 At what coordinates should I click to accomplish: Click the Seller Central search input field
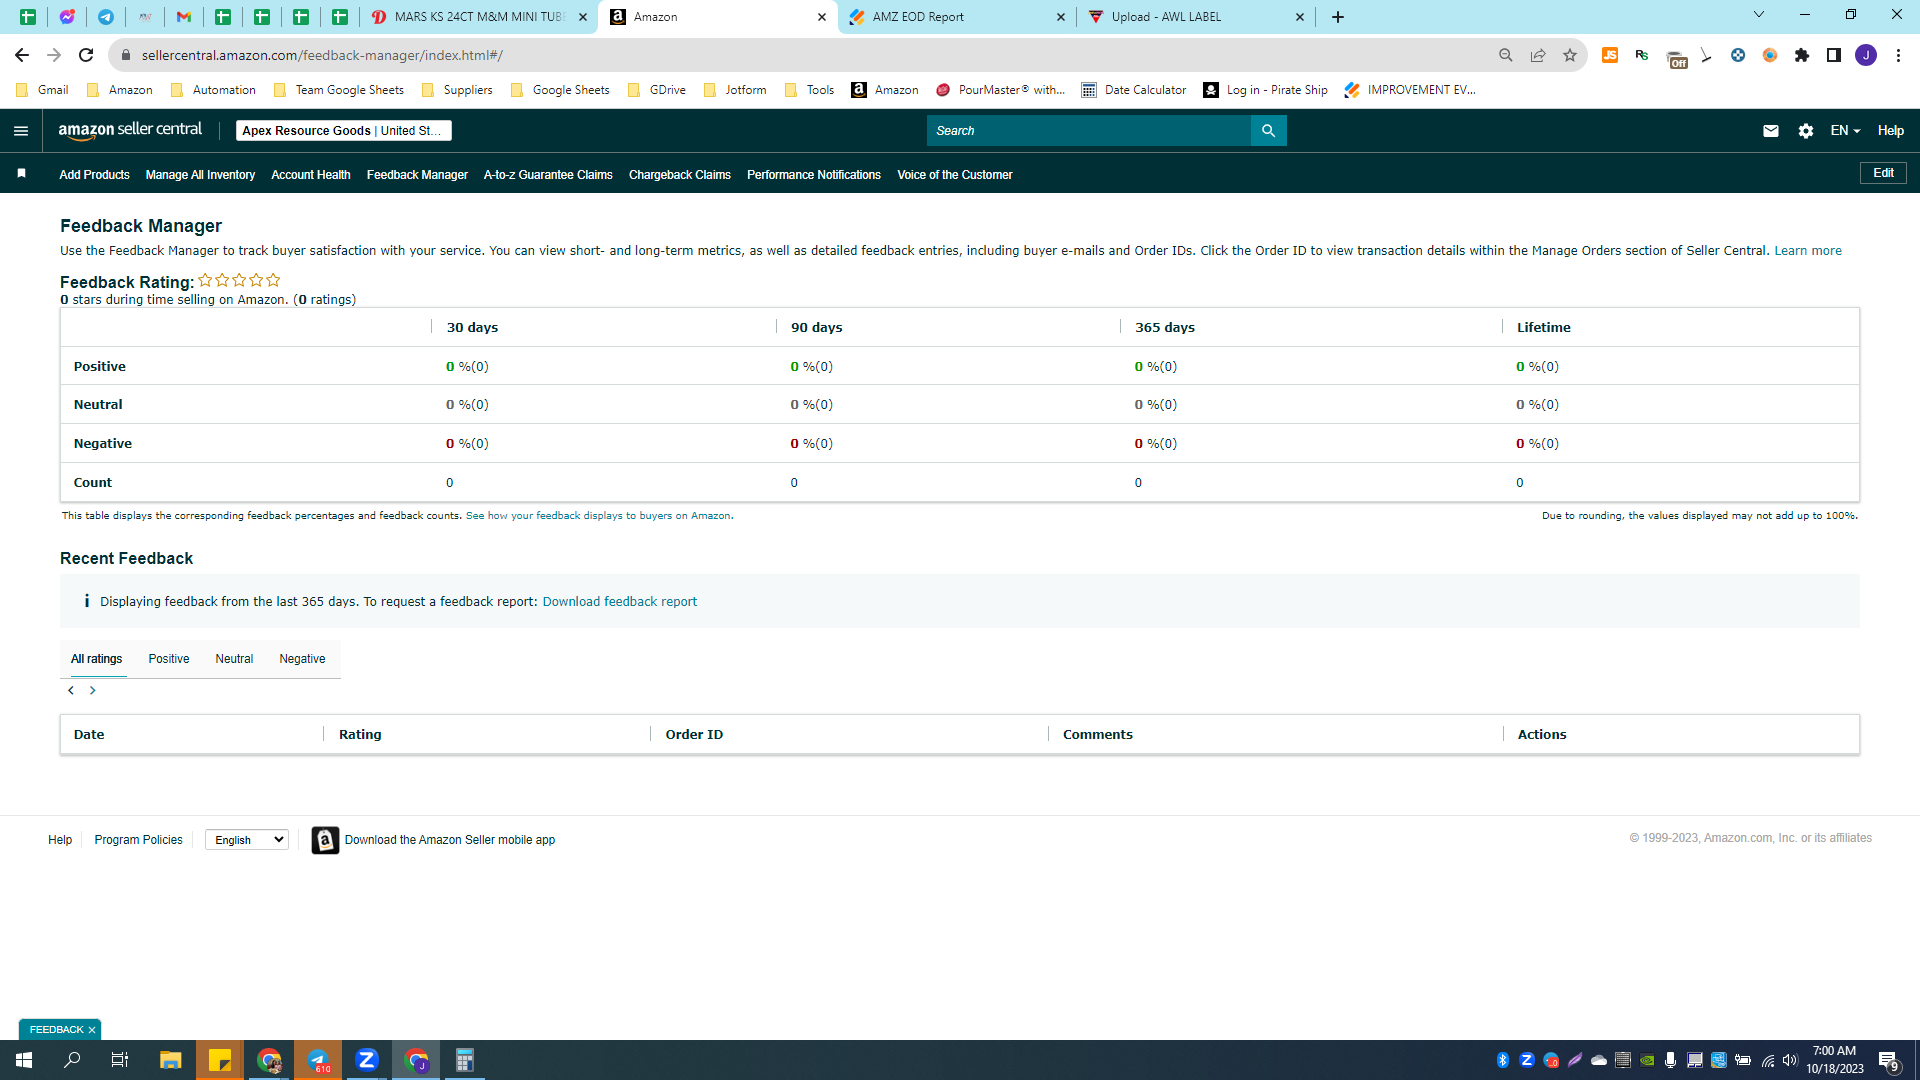point(1089,131)
